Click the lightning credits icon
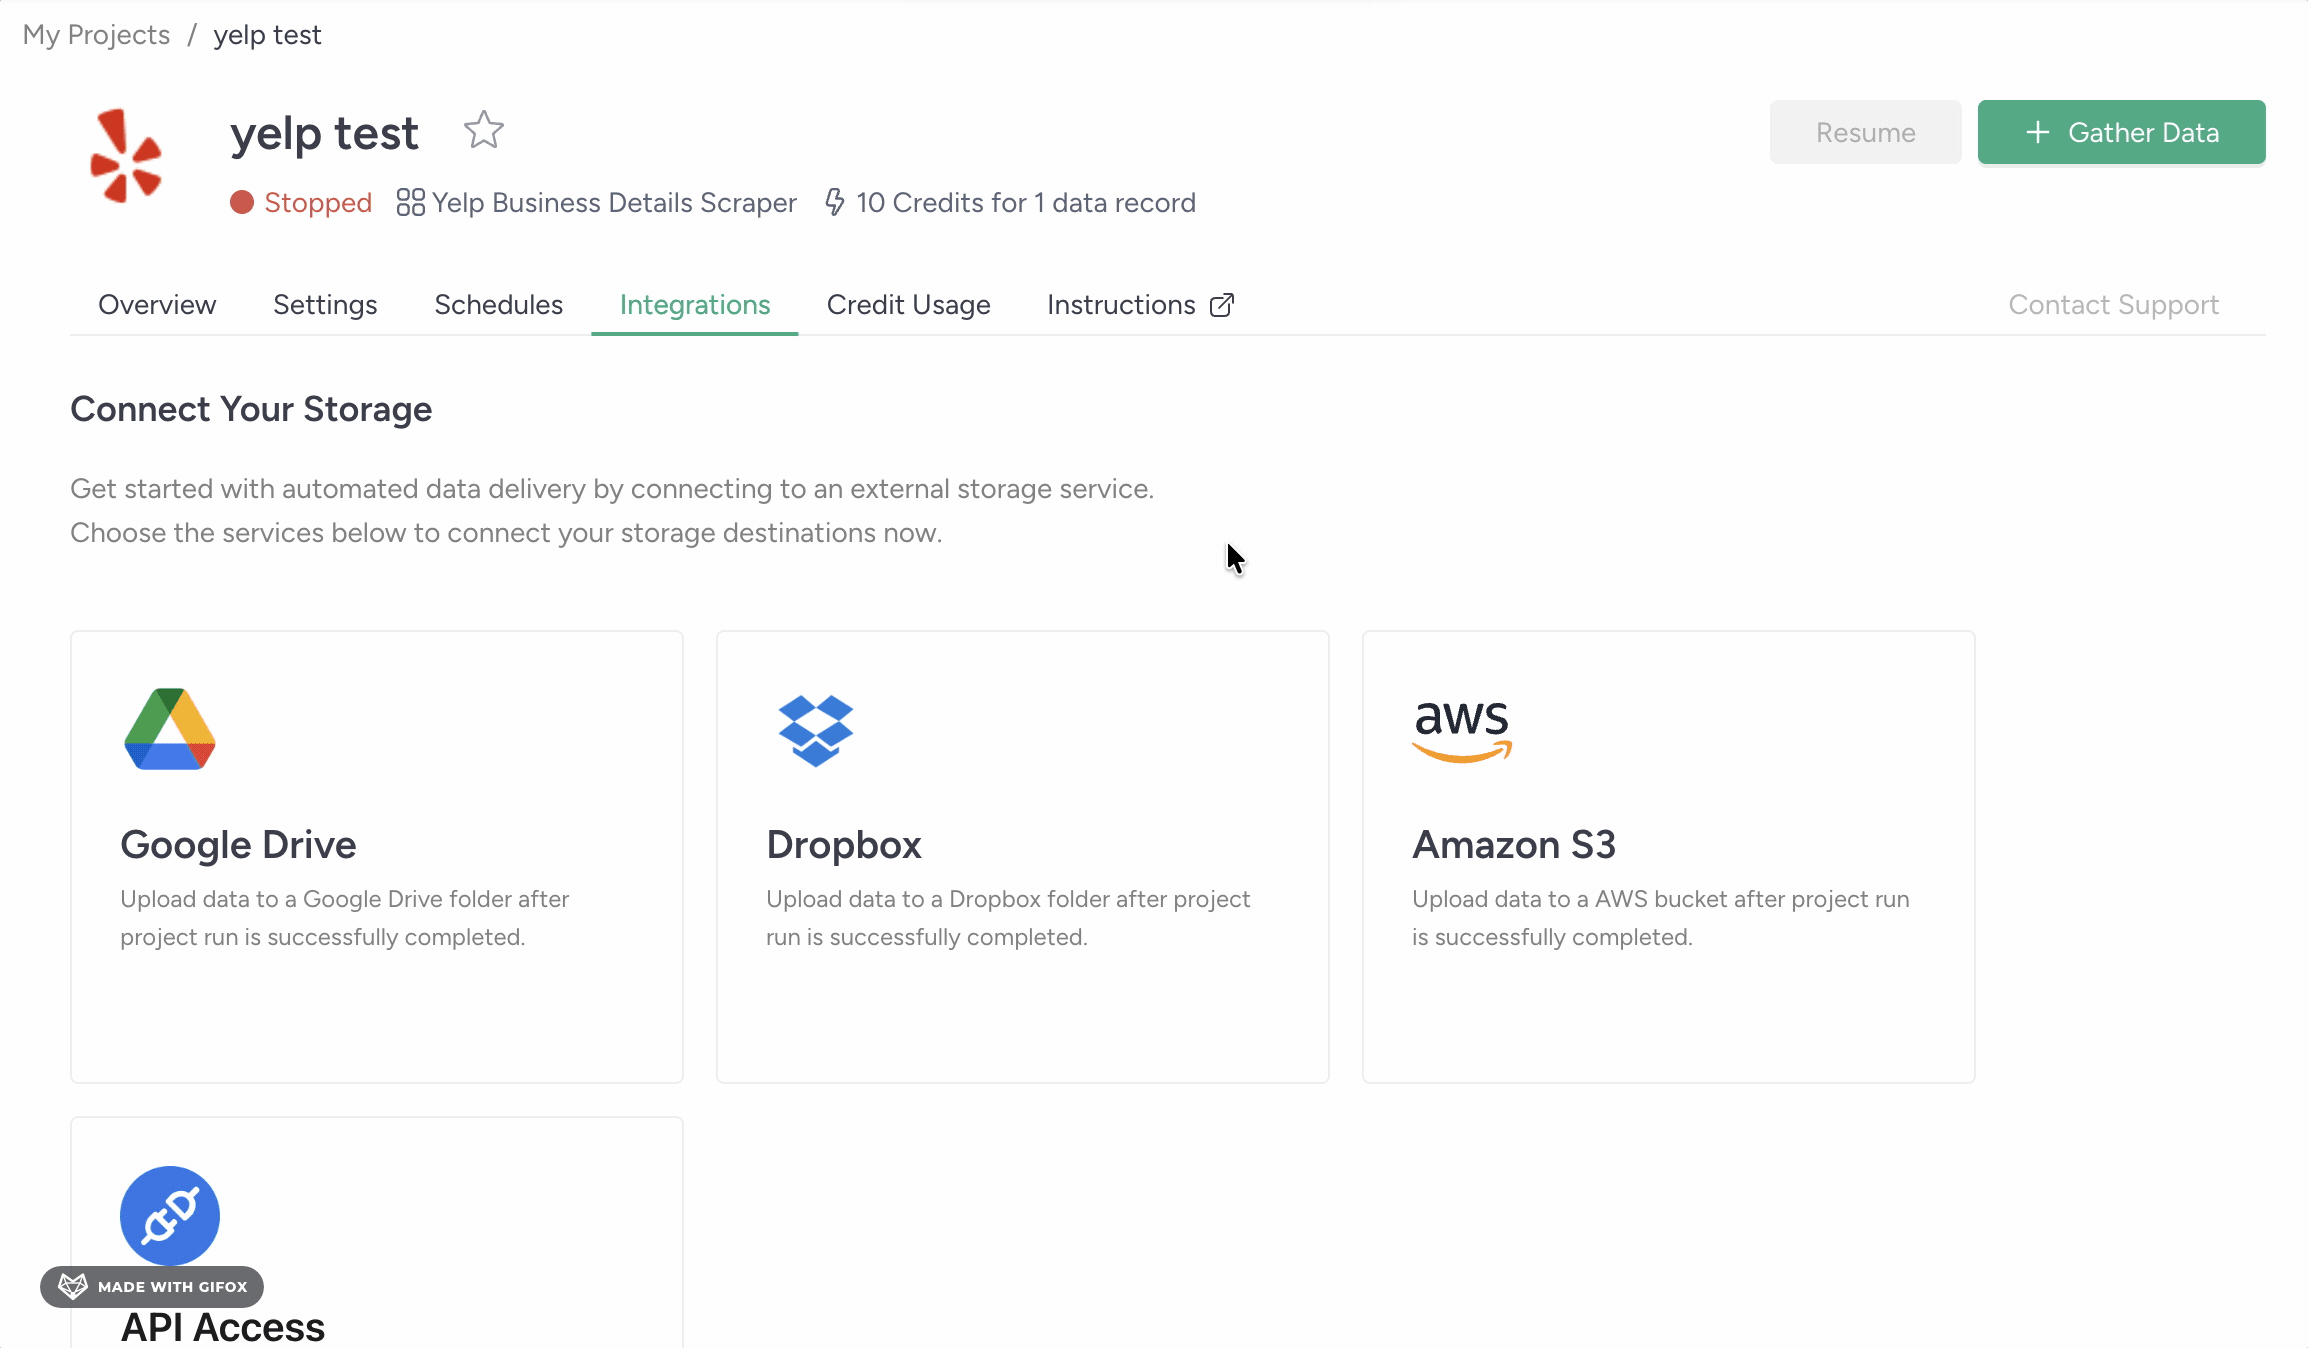Screen dimensions: 2308x1348 [x=835, y=202]
